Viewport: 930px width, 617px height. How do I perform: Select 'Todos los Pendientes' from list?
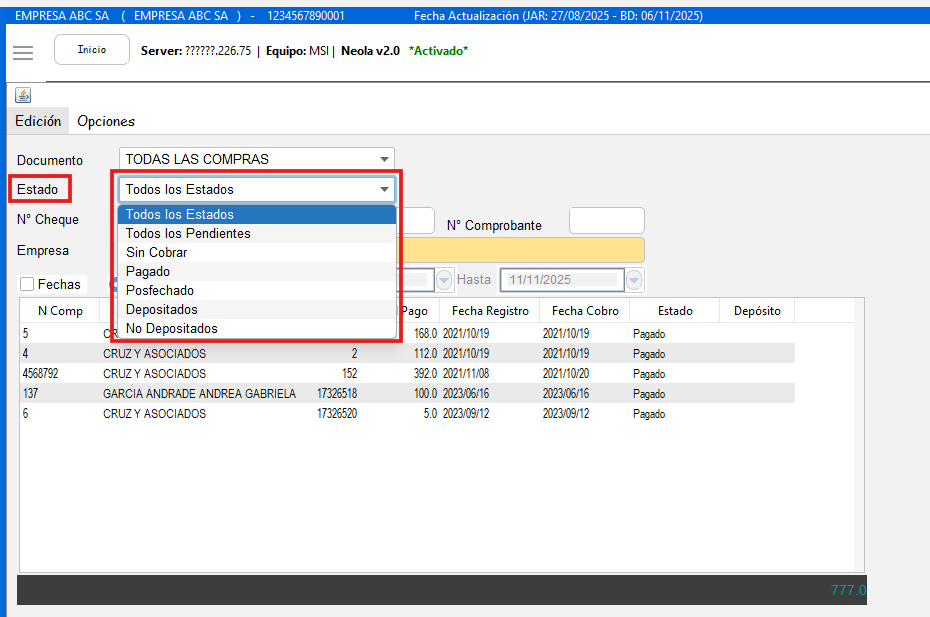(188, 233)
